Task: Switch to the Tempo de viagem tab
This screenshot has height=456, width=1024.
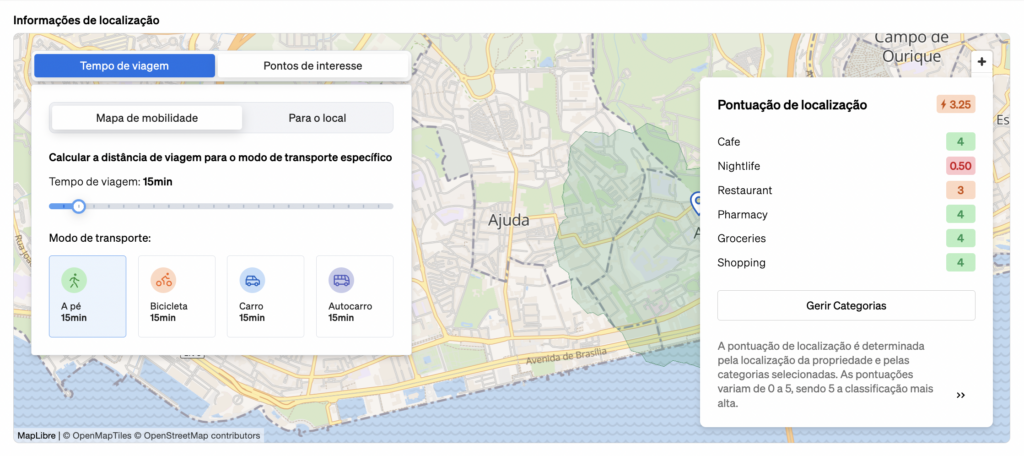Action: [125, 66]
